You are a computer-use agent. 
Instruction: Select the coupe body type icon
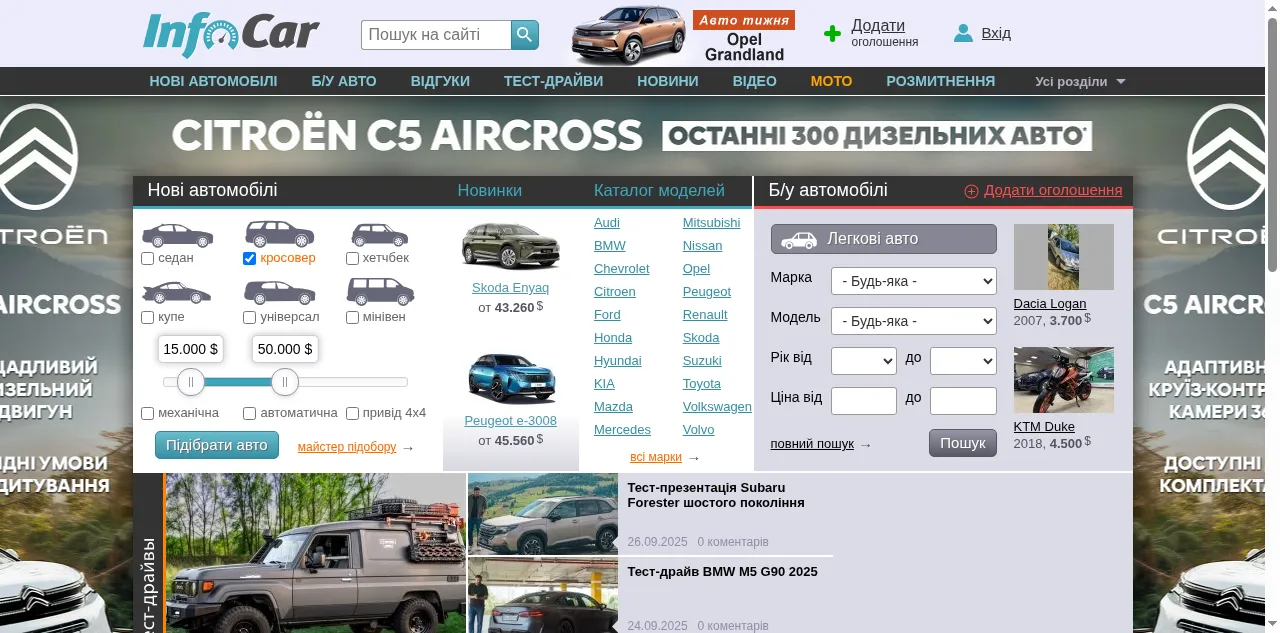[x=177, y=293]
